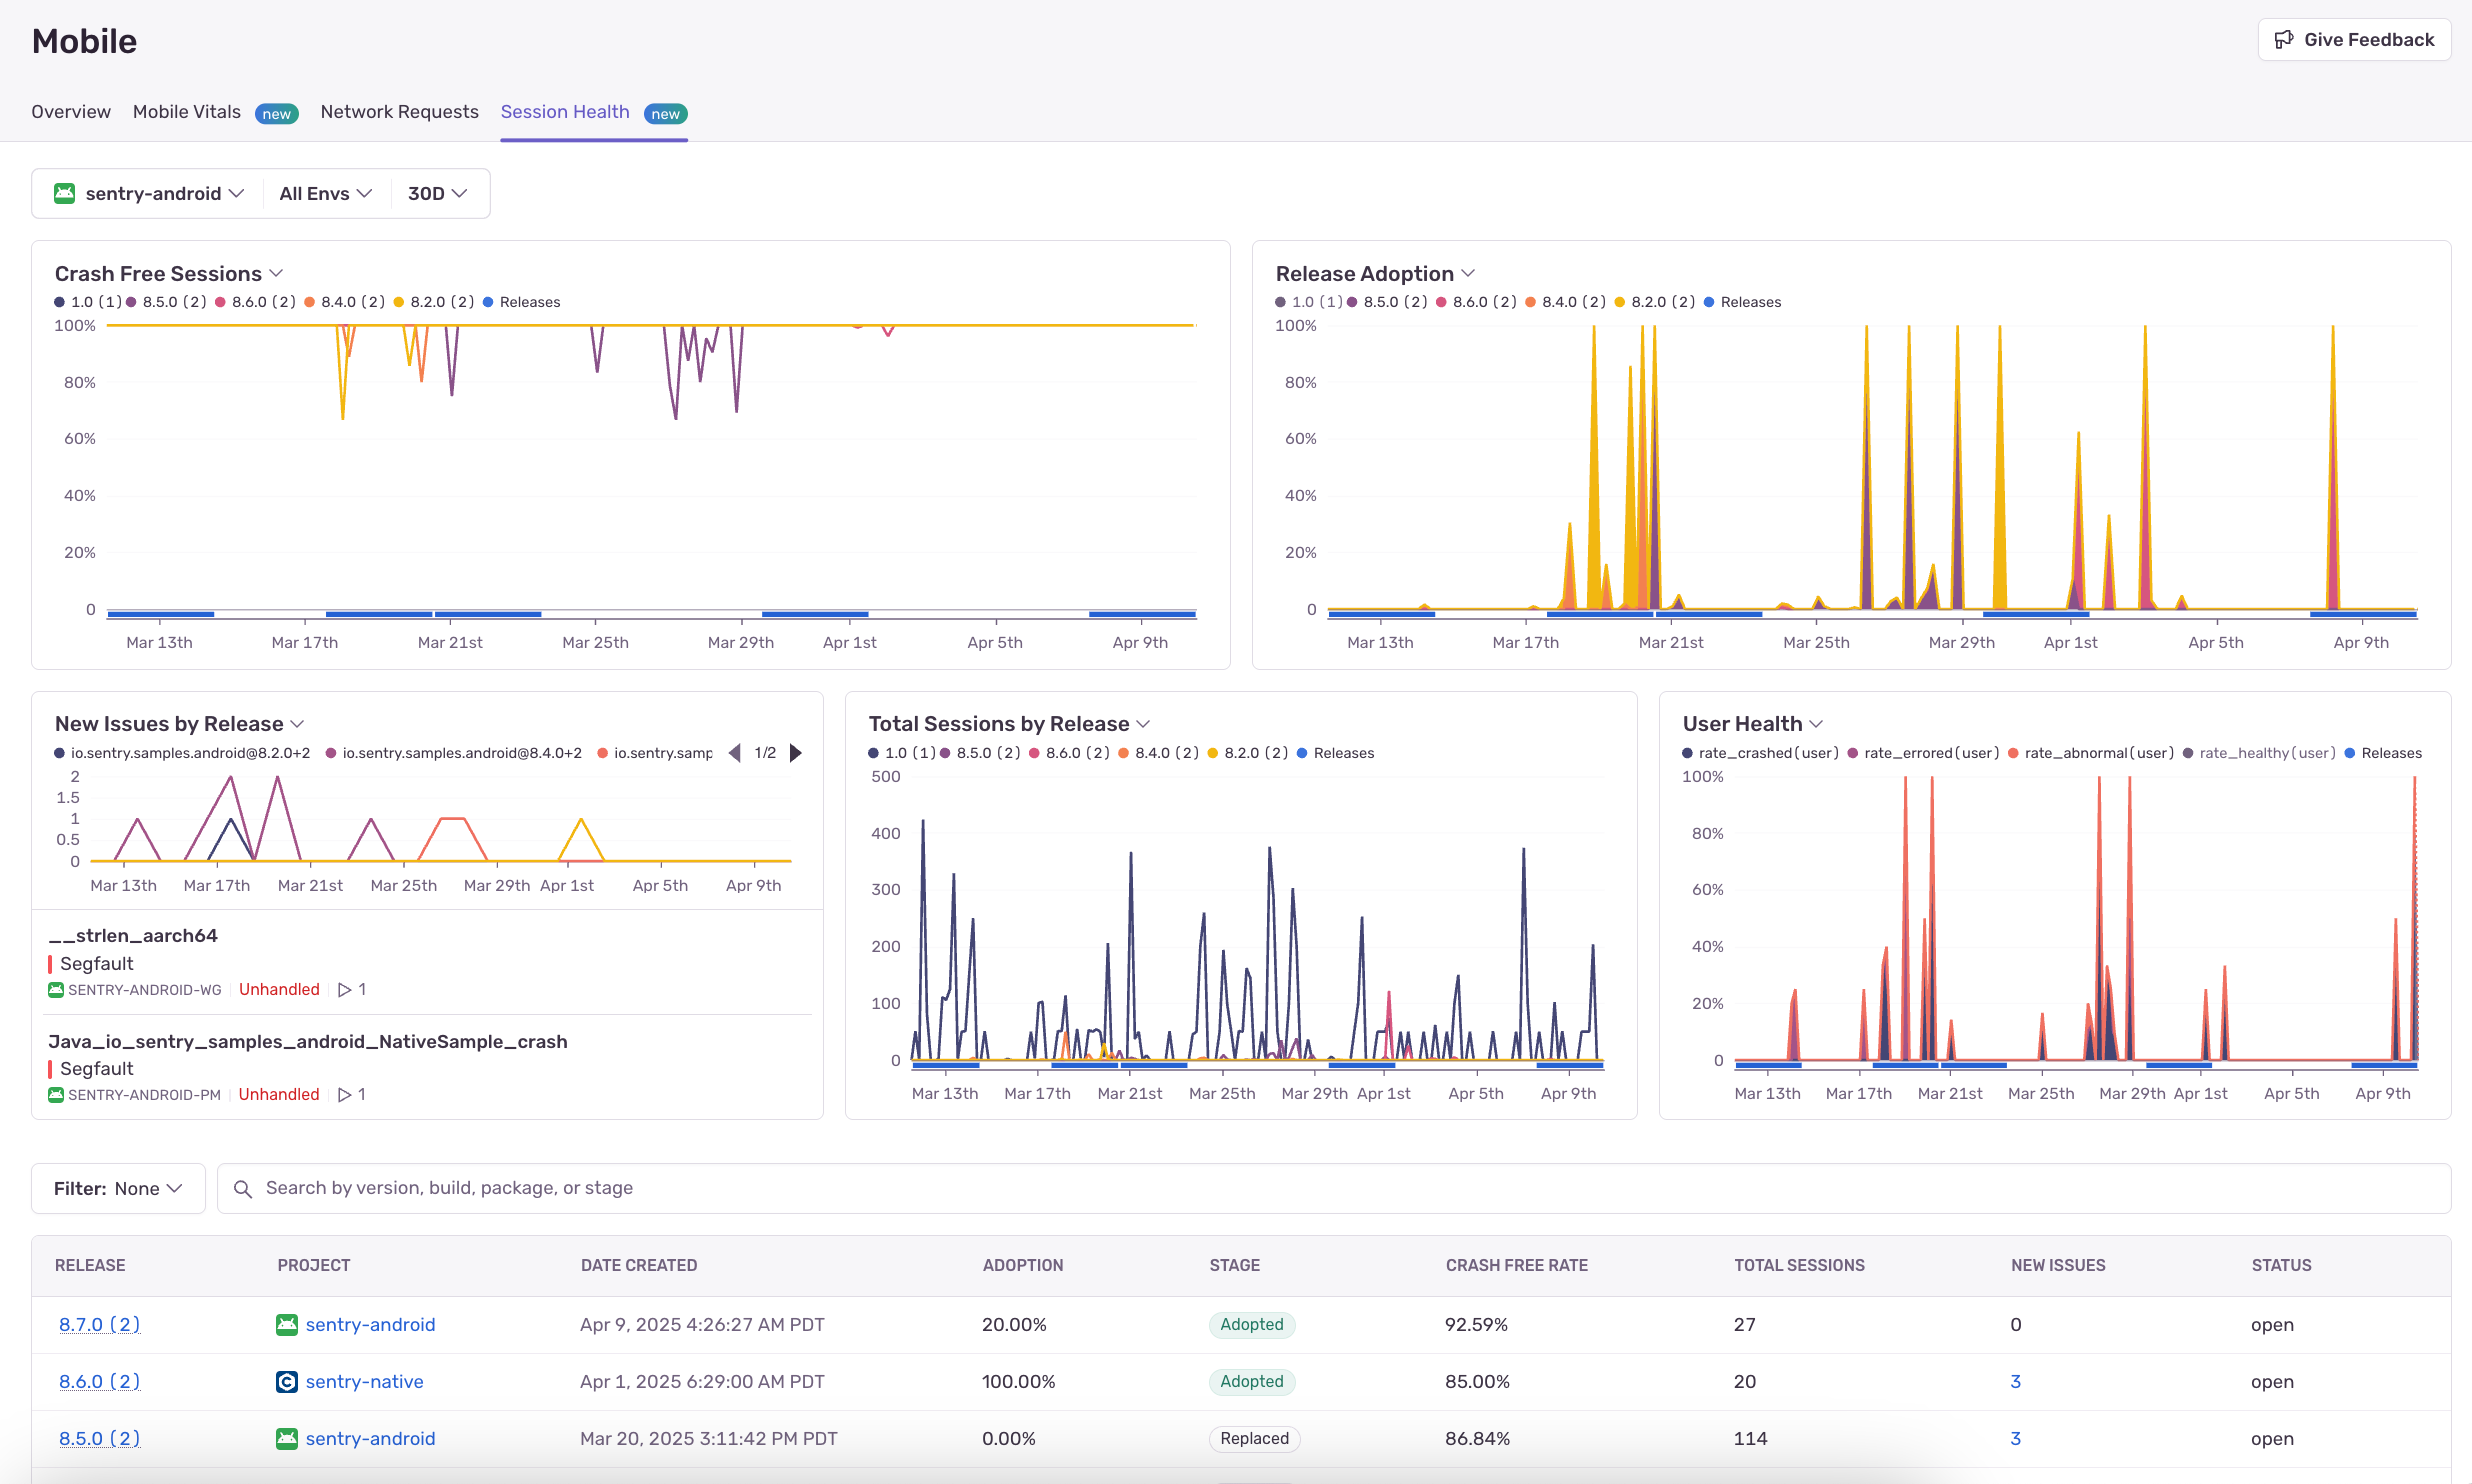Viewport: 2472px width, 1484px height.
Task: Click the sentry-native platform icon in the table
Action: pos(287,1381)
